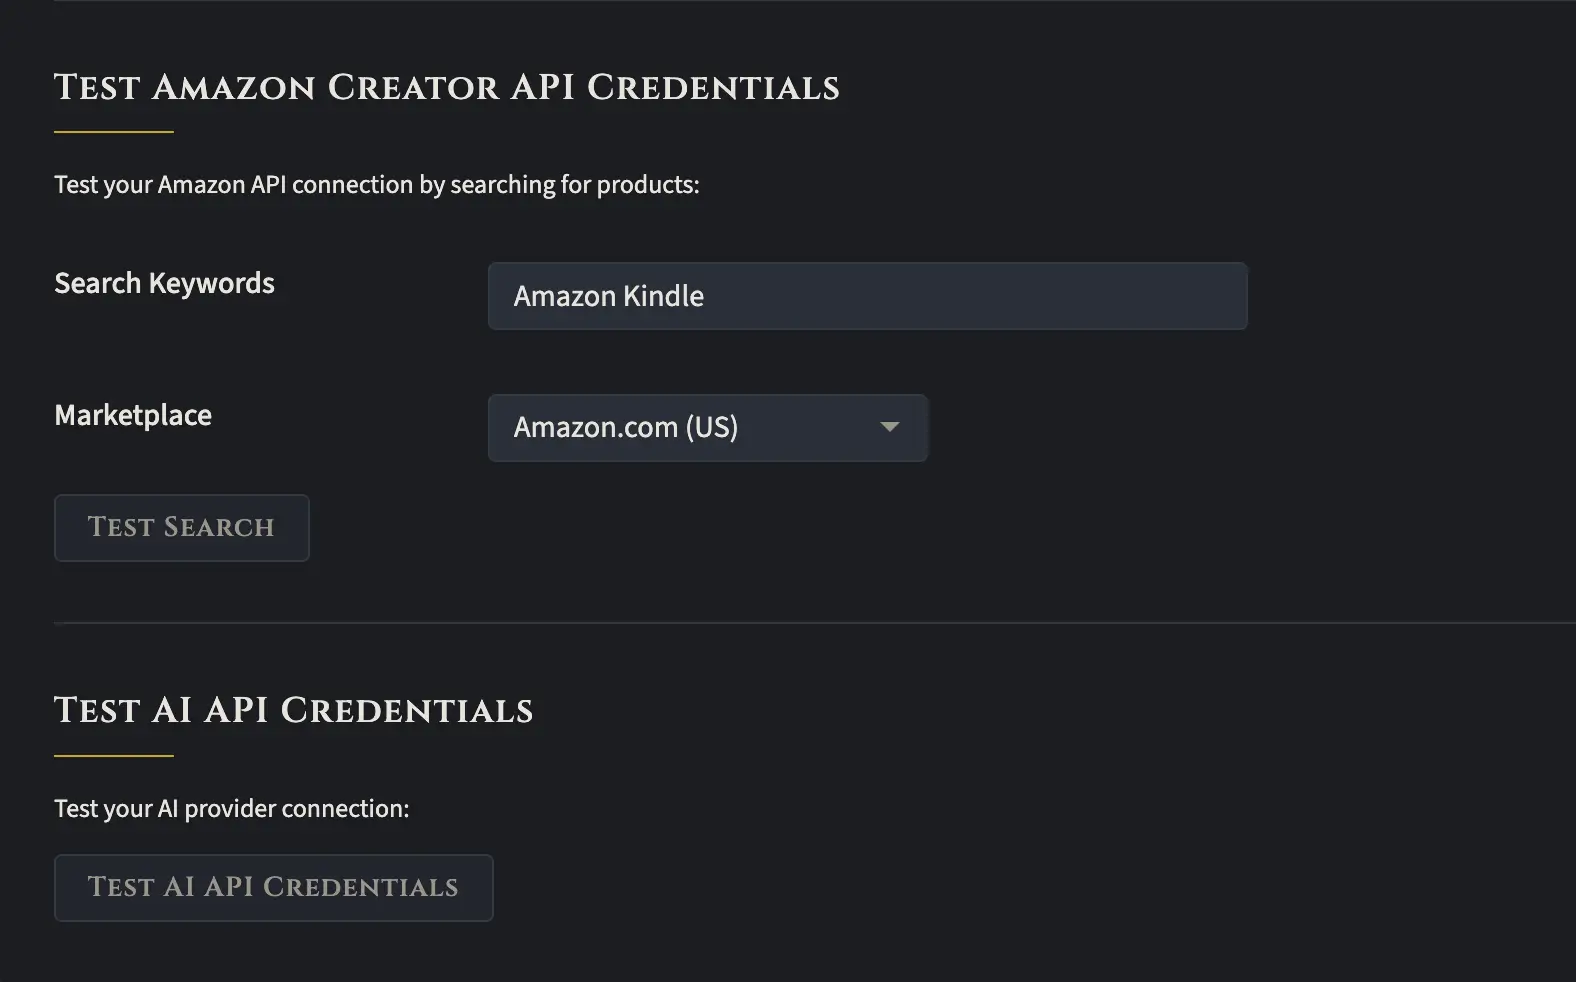Viewport: 1576px width, 982px height.
Task: Click gold underline below AI API heading
Action: tap(113, 756)
